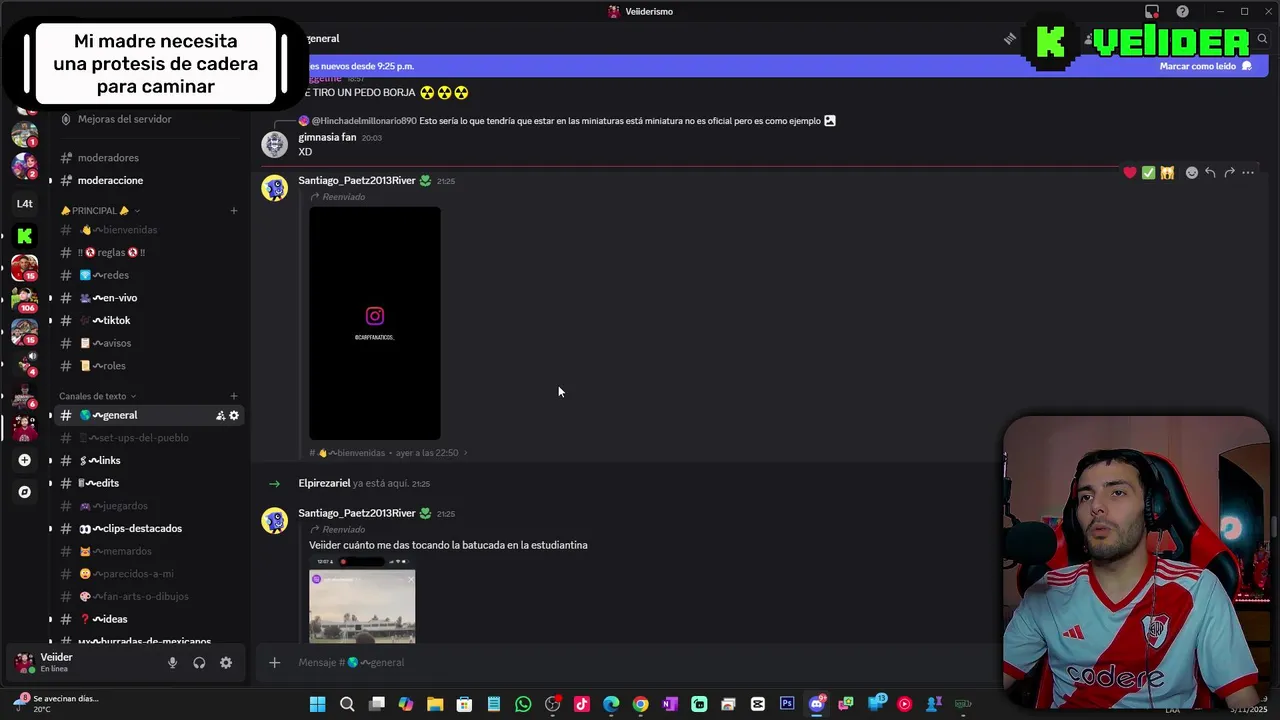Click Elpirezariel name in join message
This screenshot has height=720, width=1280.
point(324,483)
